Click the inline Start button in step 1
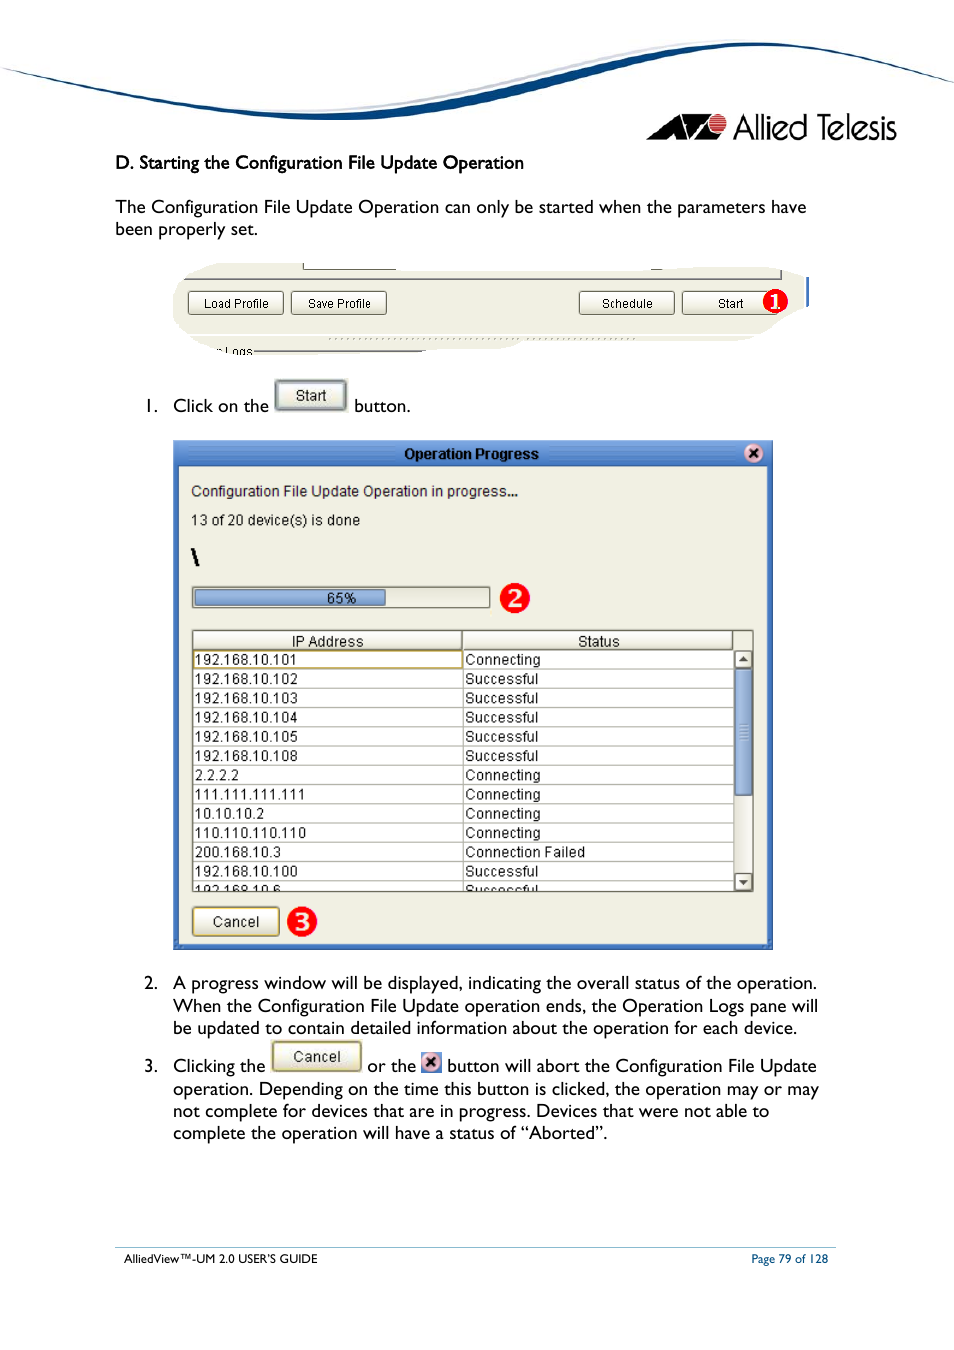Viewport: 954px width, 1350px height. (311, 396)
